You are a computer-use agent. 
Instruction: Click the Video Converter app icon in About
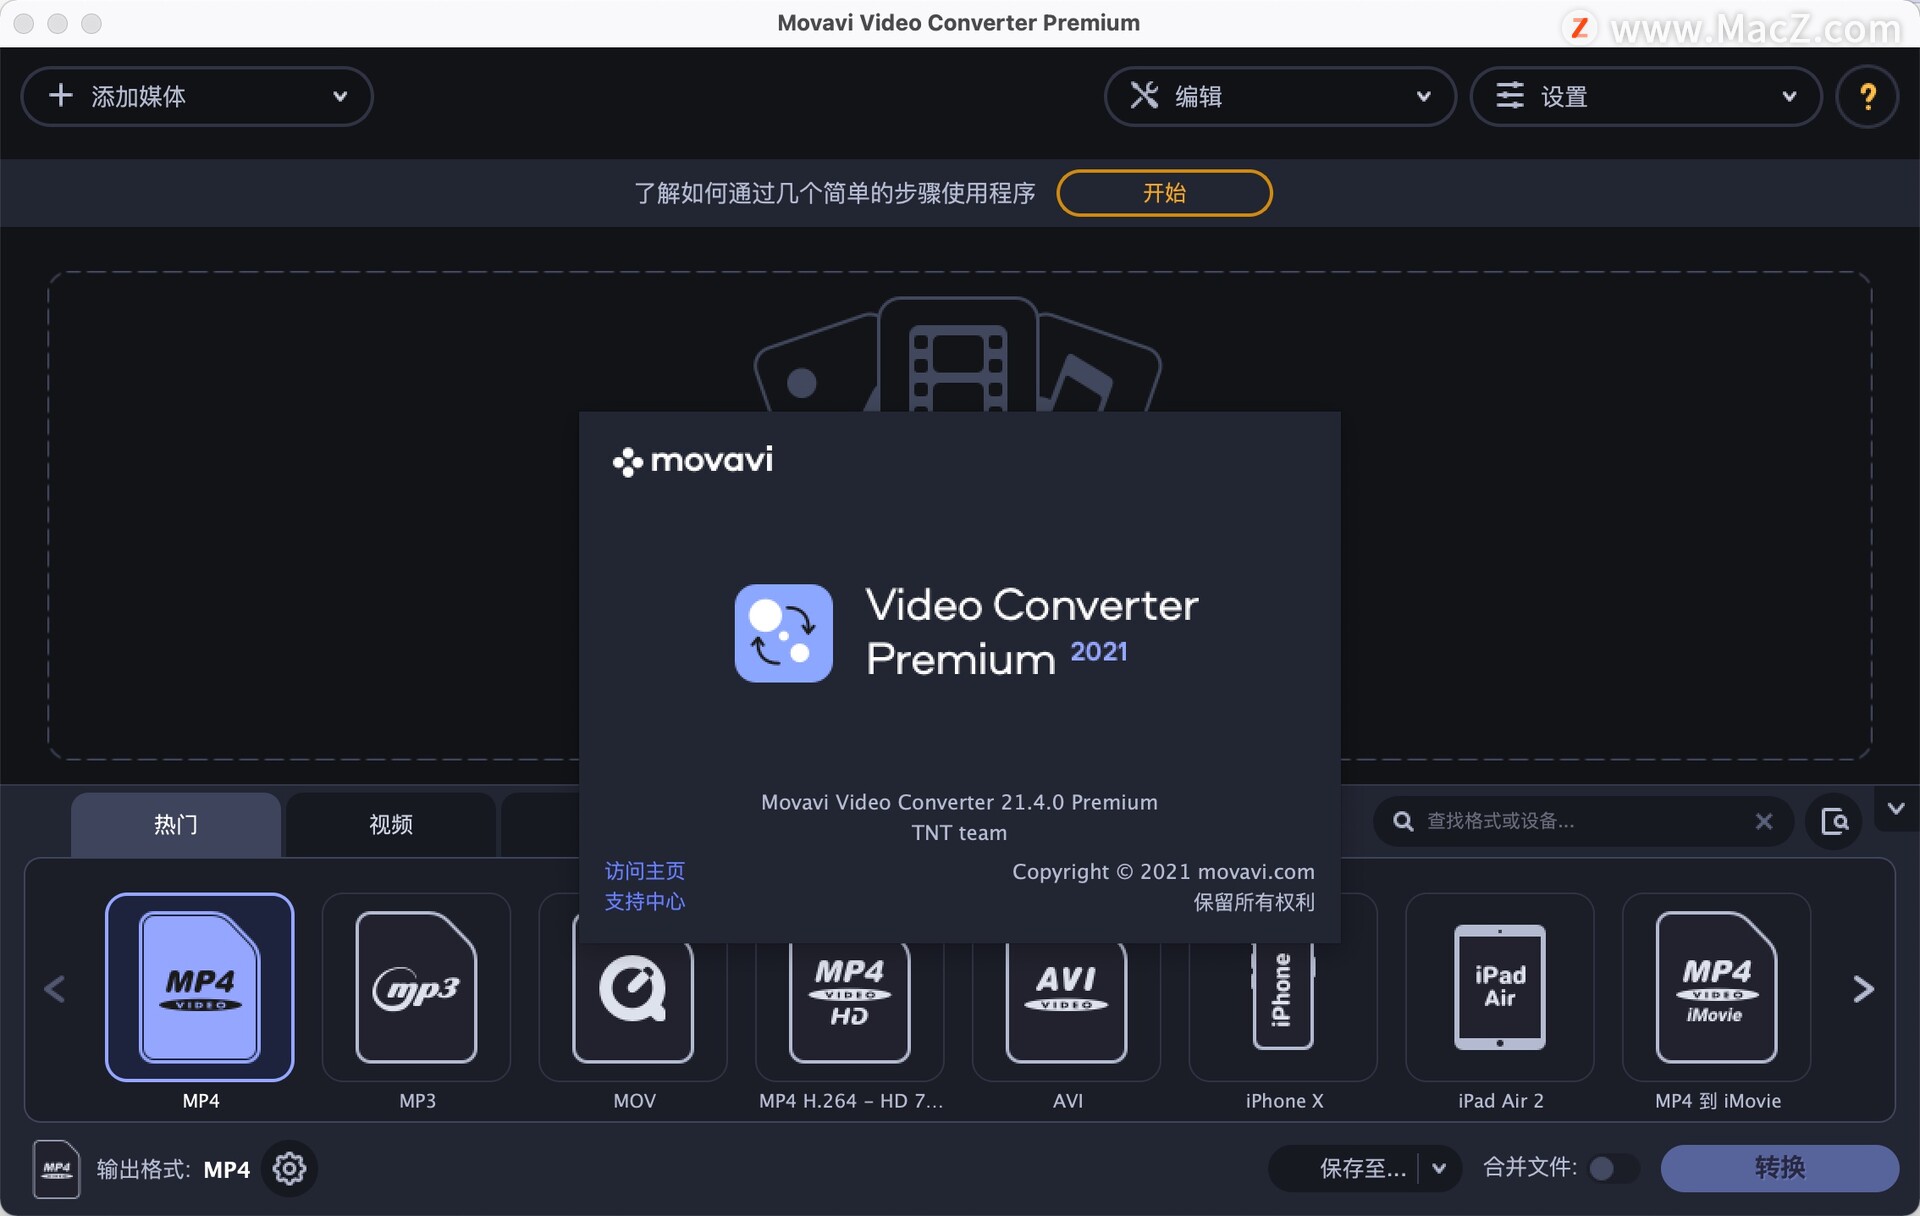point(783,633)
